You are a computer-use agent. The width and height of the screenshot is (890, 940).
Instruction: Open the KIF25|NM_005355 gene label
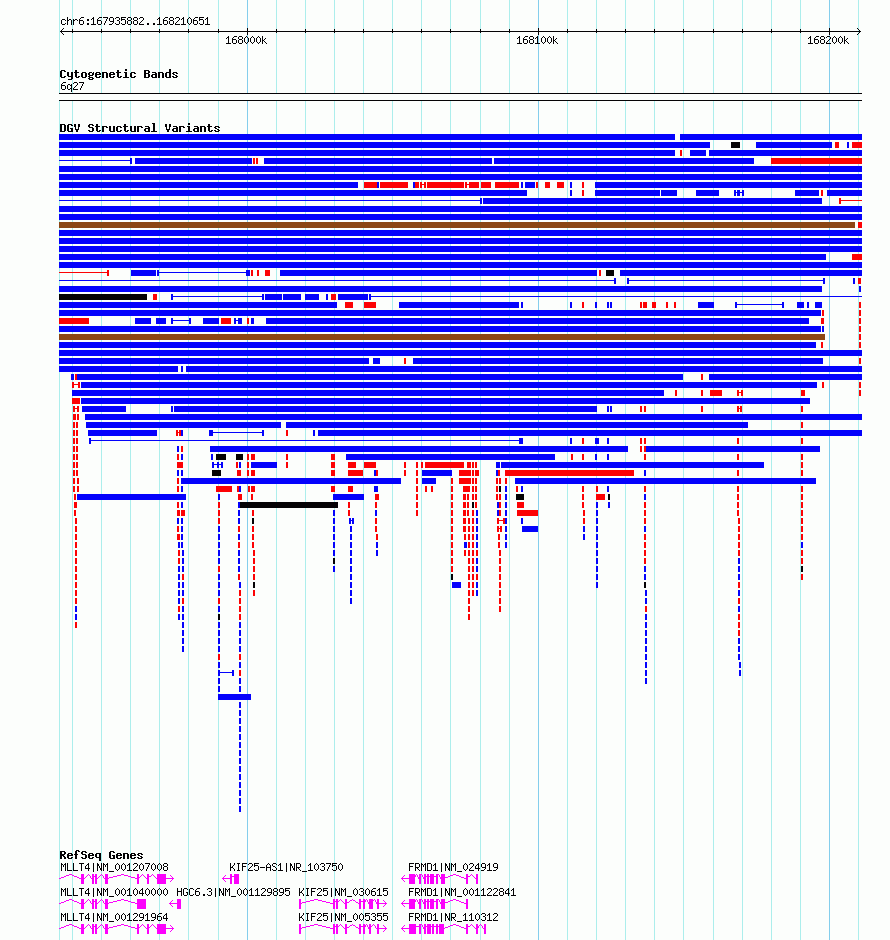[x=343, y=917]
